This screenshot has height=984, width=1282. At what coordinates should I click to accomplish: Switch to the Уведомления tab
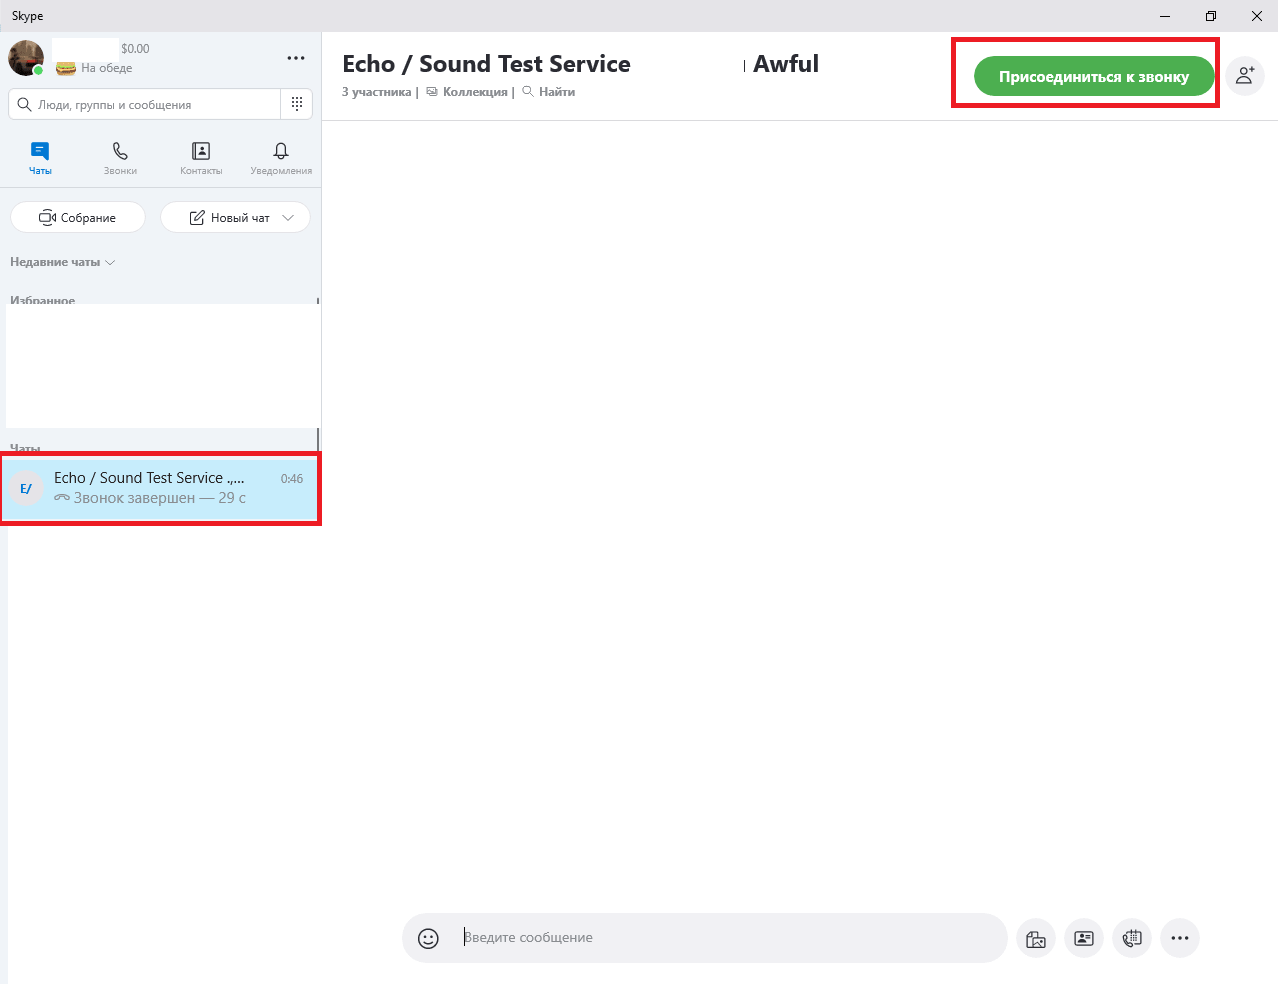281,158
